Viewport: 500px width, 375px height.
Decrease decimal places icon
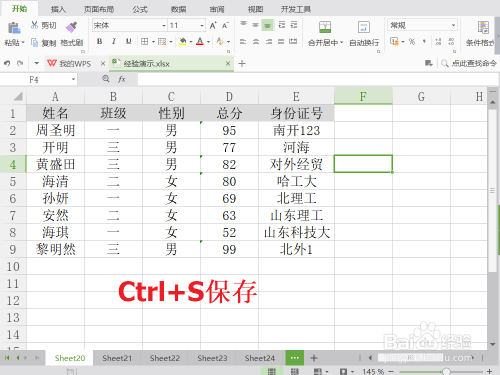point(451,42)
